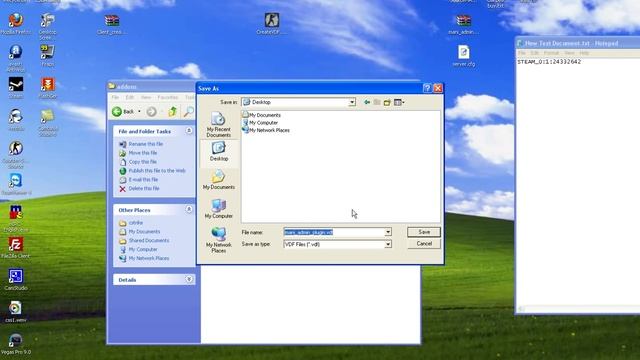This screenshot has width=640, height=360.
Task: Click the Save button
Action: [x=424, y=232]
